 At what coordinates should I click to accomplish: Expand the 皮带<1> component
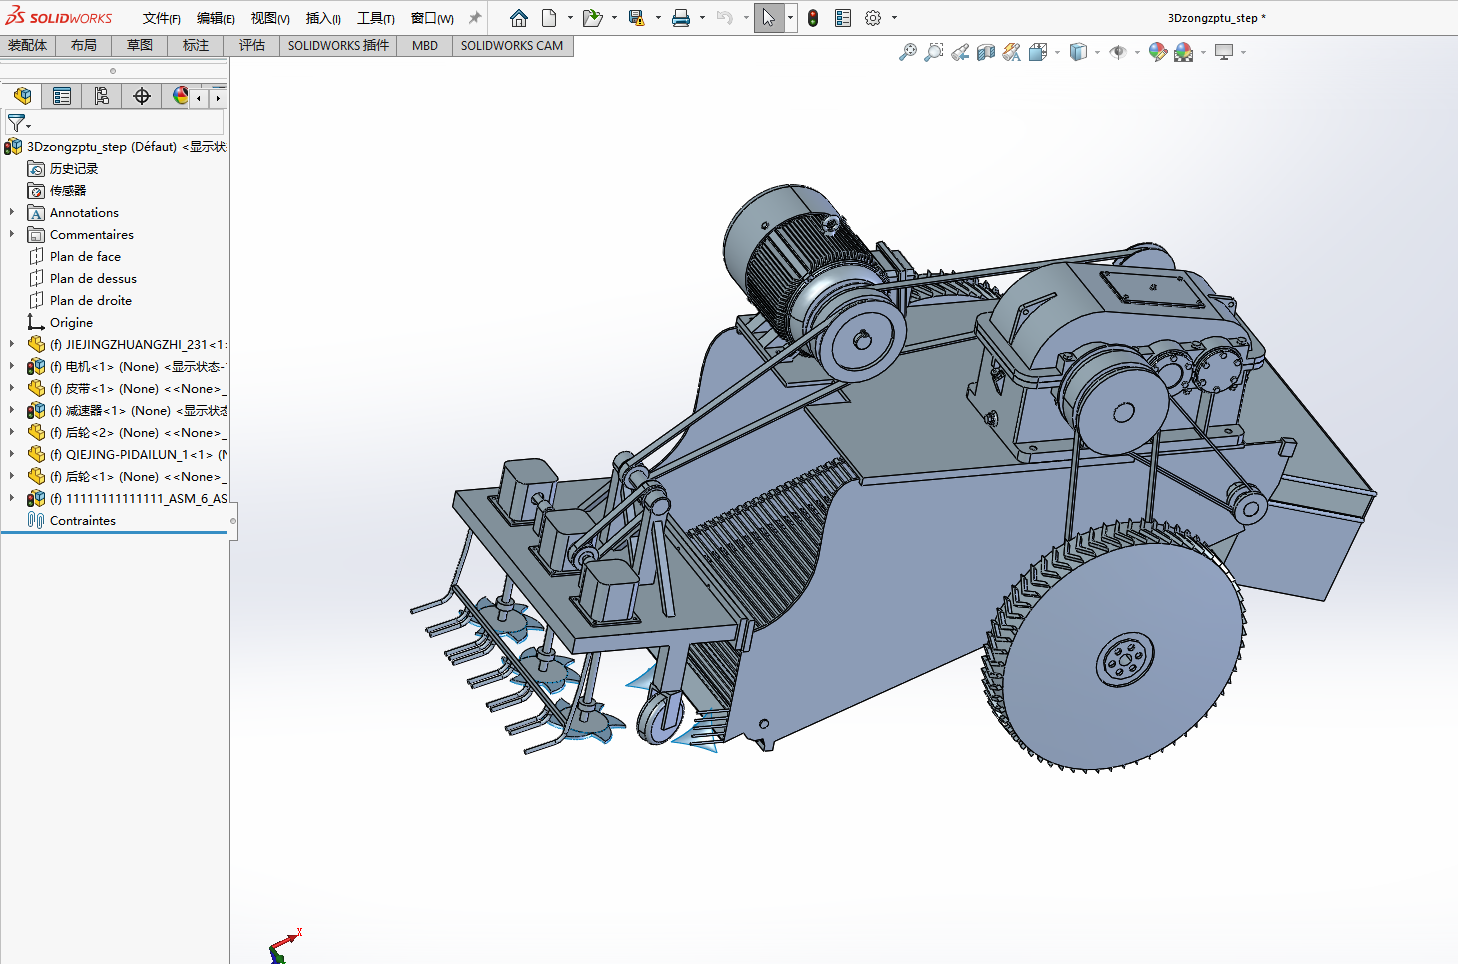coord(12,388)
